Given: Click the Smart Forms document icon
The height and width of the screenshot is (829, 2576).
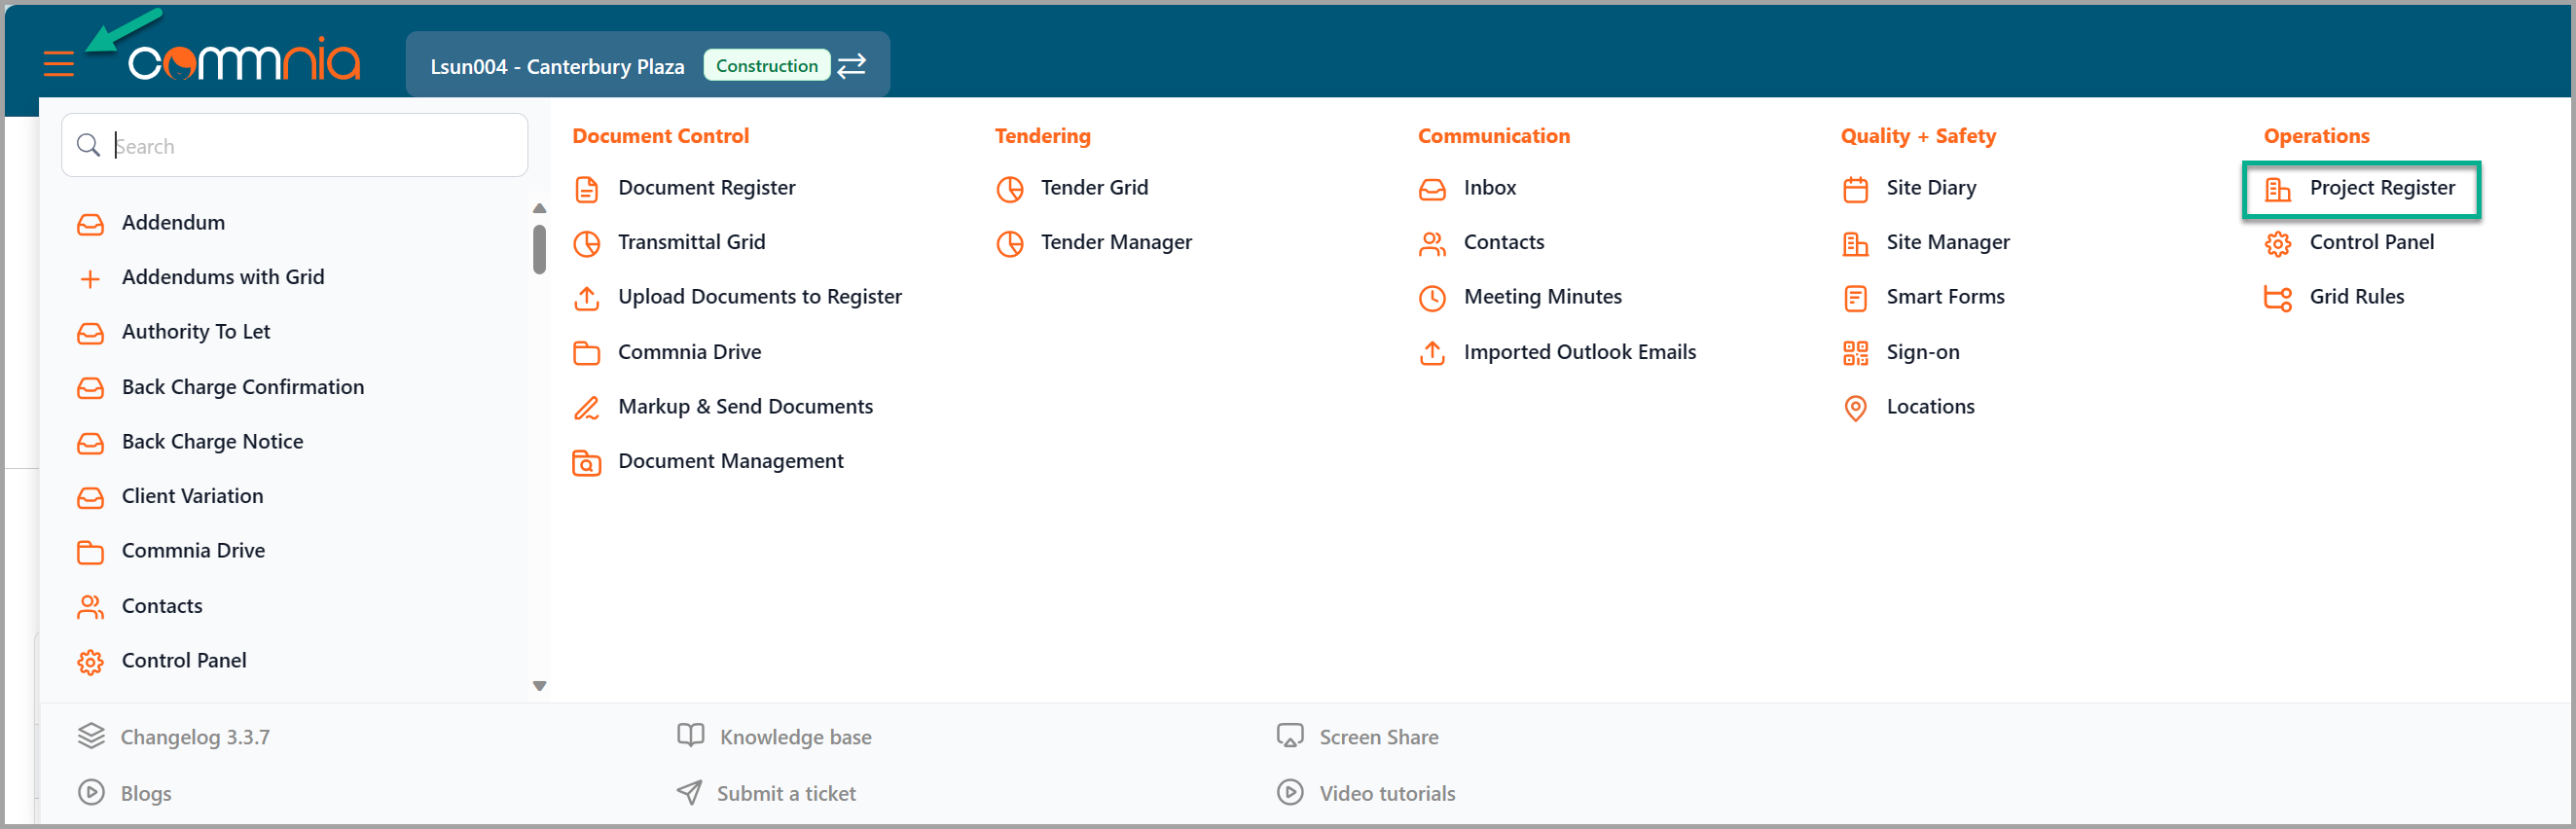Looking at the screenshot, I should click(x=1856, y=298).
